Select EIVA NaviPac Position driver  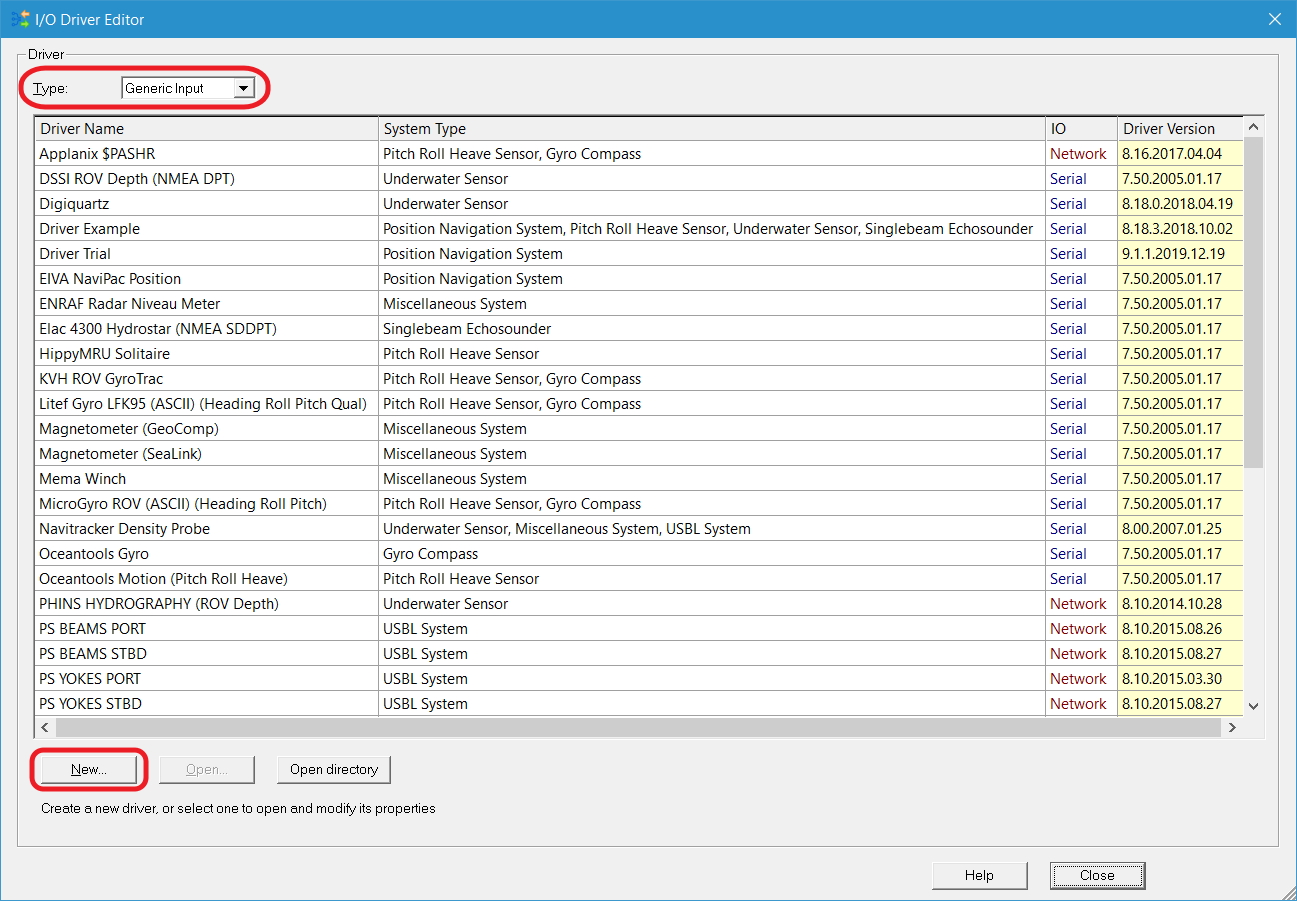(x=110, y=279)
